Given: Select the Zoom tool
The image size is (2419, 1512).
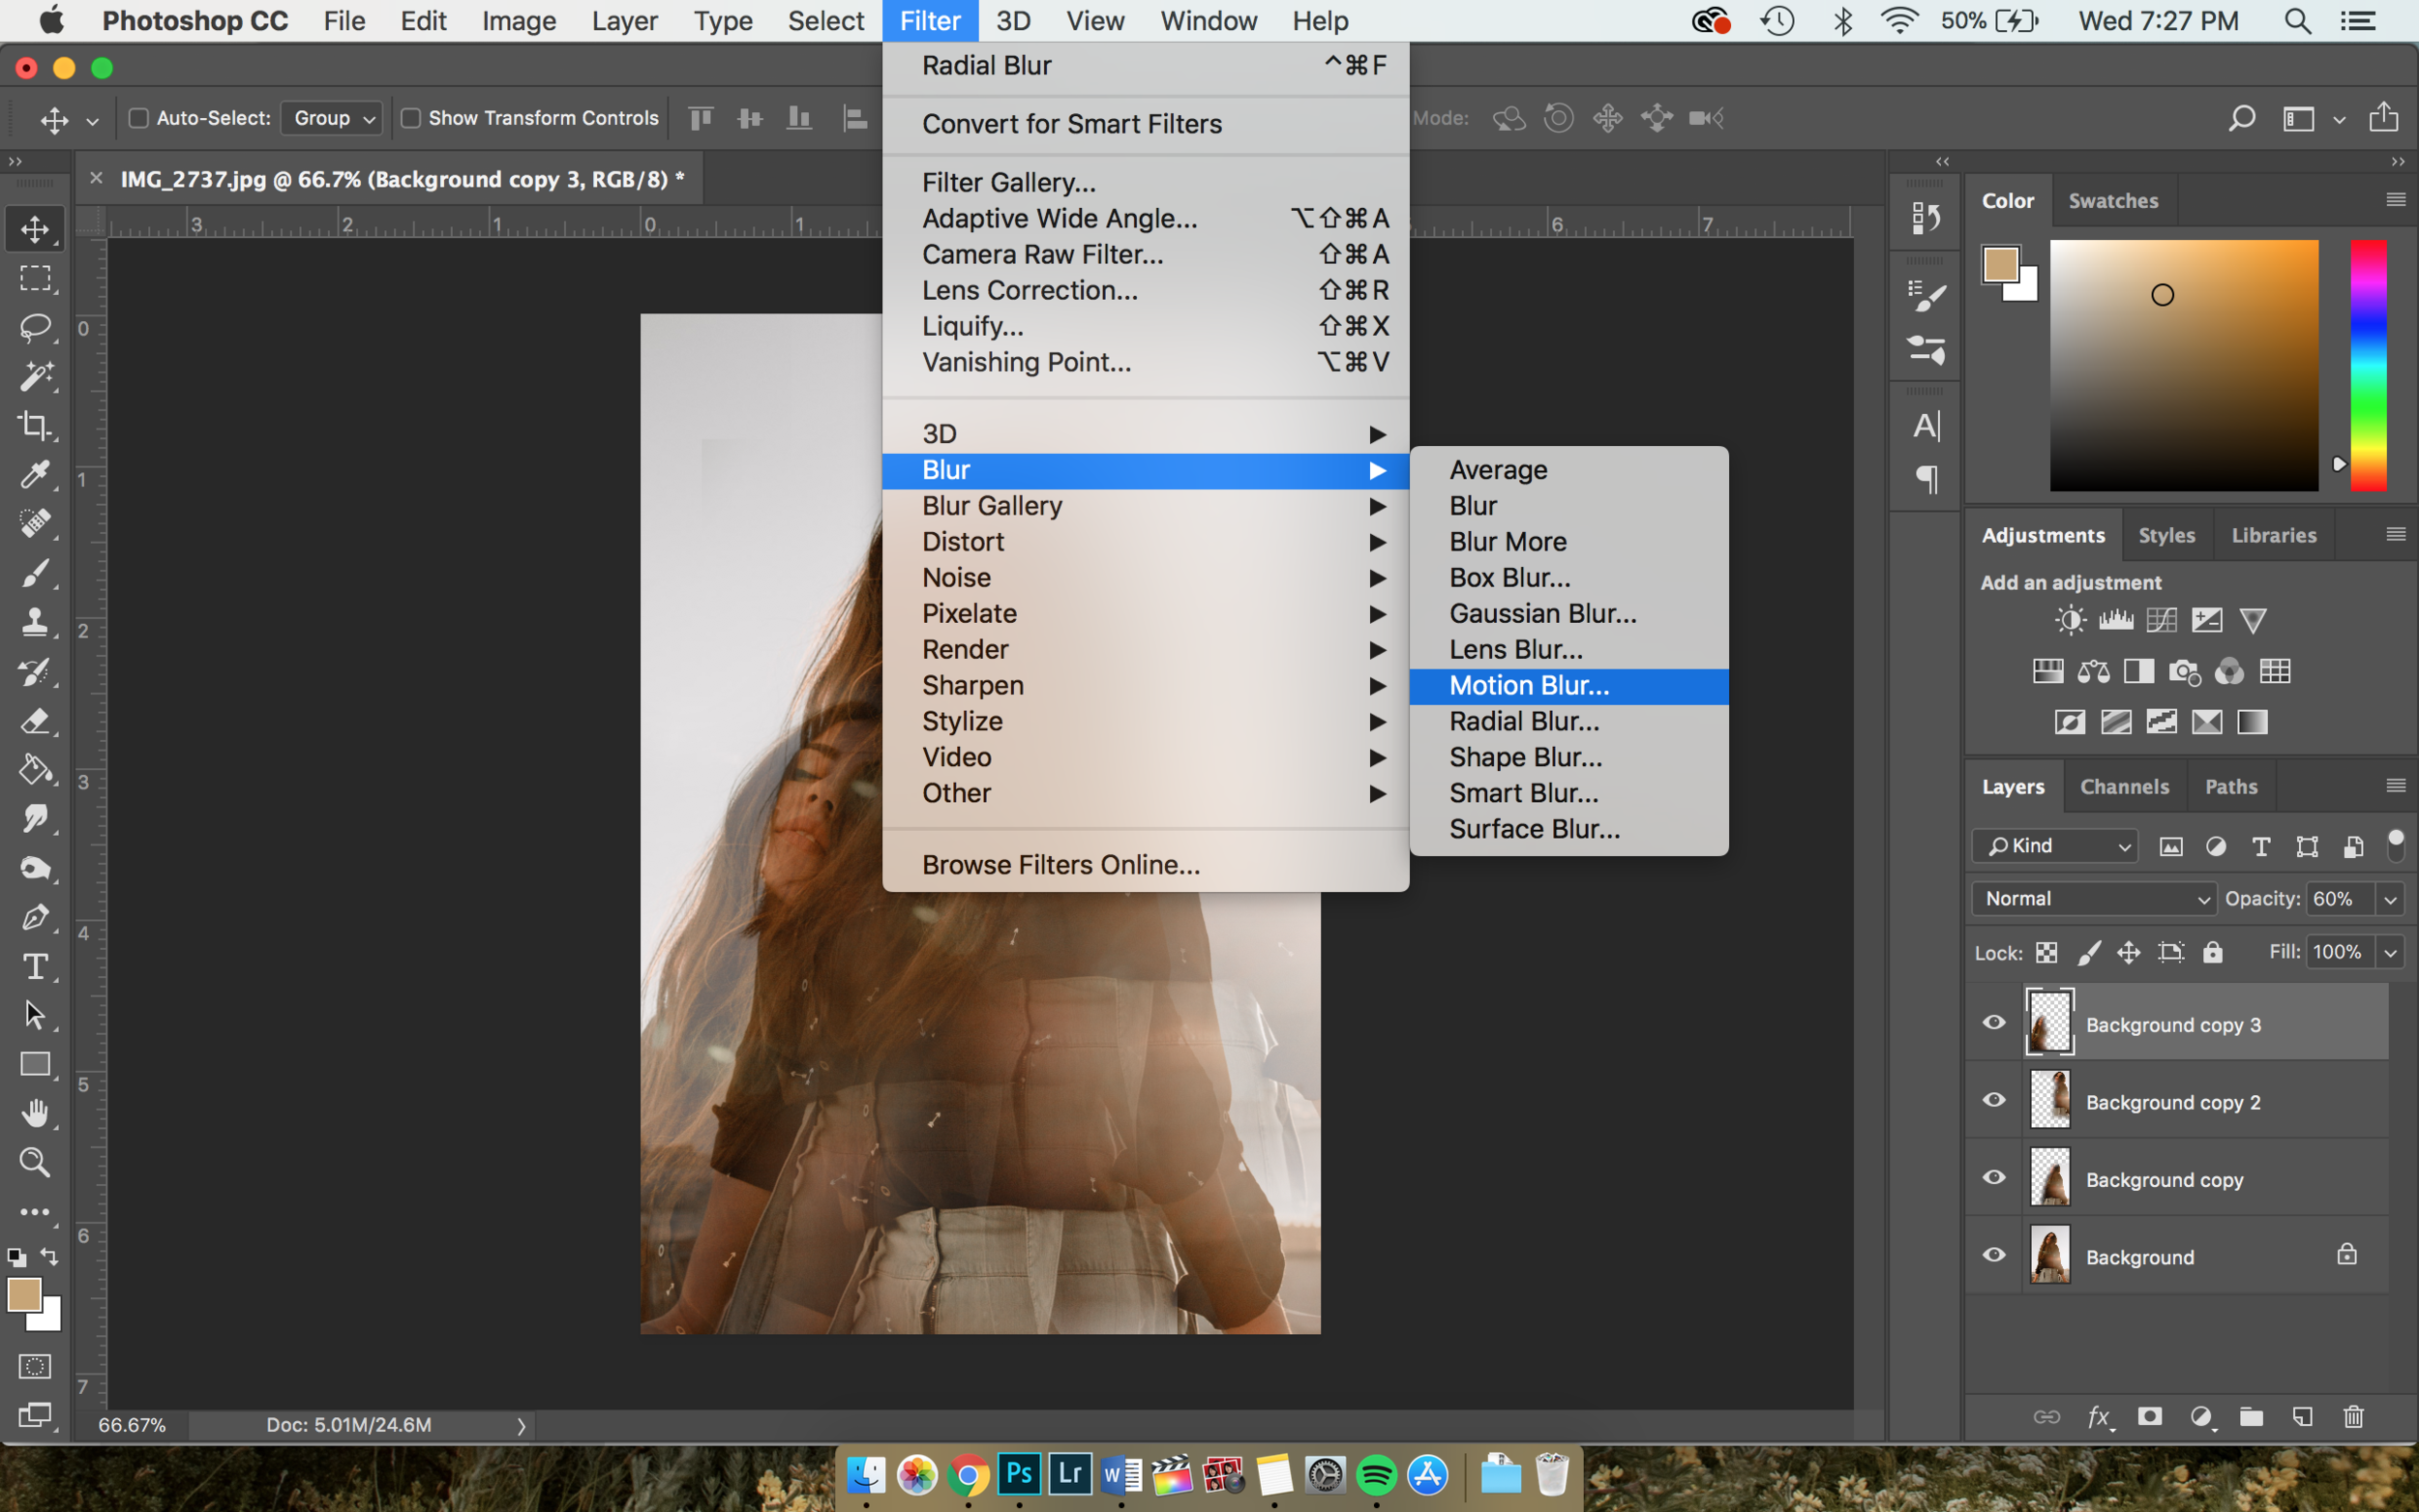Looking at the screenshot, I should point(35,1163).
